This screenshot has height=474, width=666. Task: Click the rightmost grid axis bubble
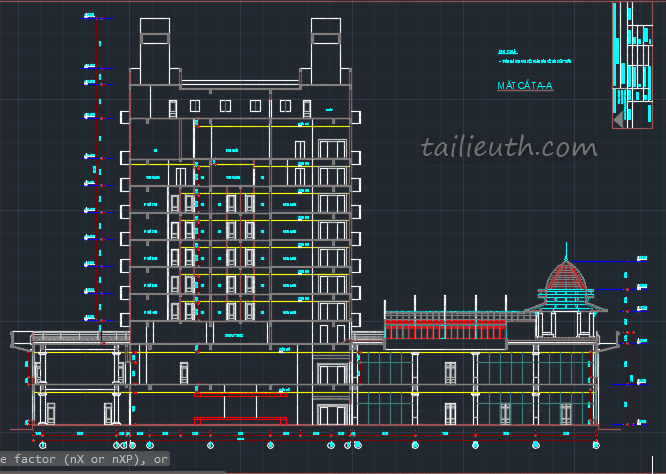coord(597,443)
